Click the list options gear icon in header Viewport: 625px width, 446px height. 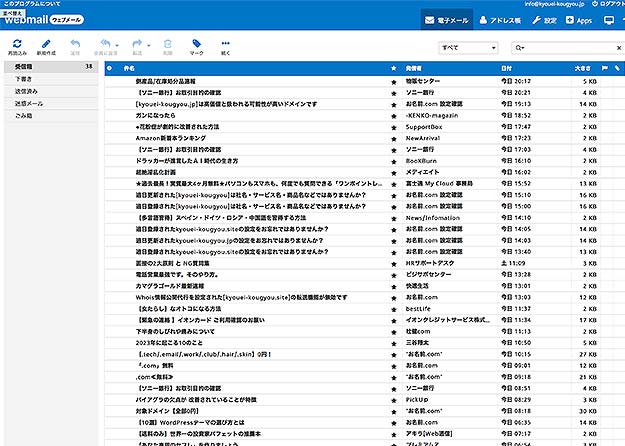(x=111, y=67)
